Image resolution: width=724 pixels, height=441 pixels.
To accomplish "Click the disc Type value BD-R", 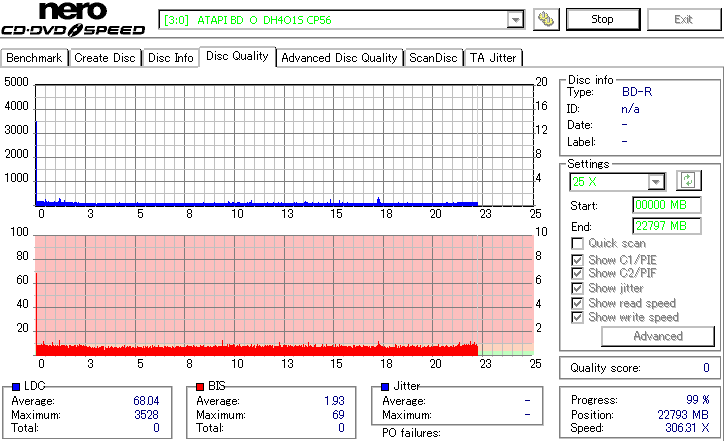I will pyautogui.click(x=637, y=92).
